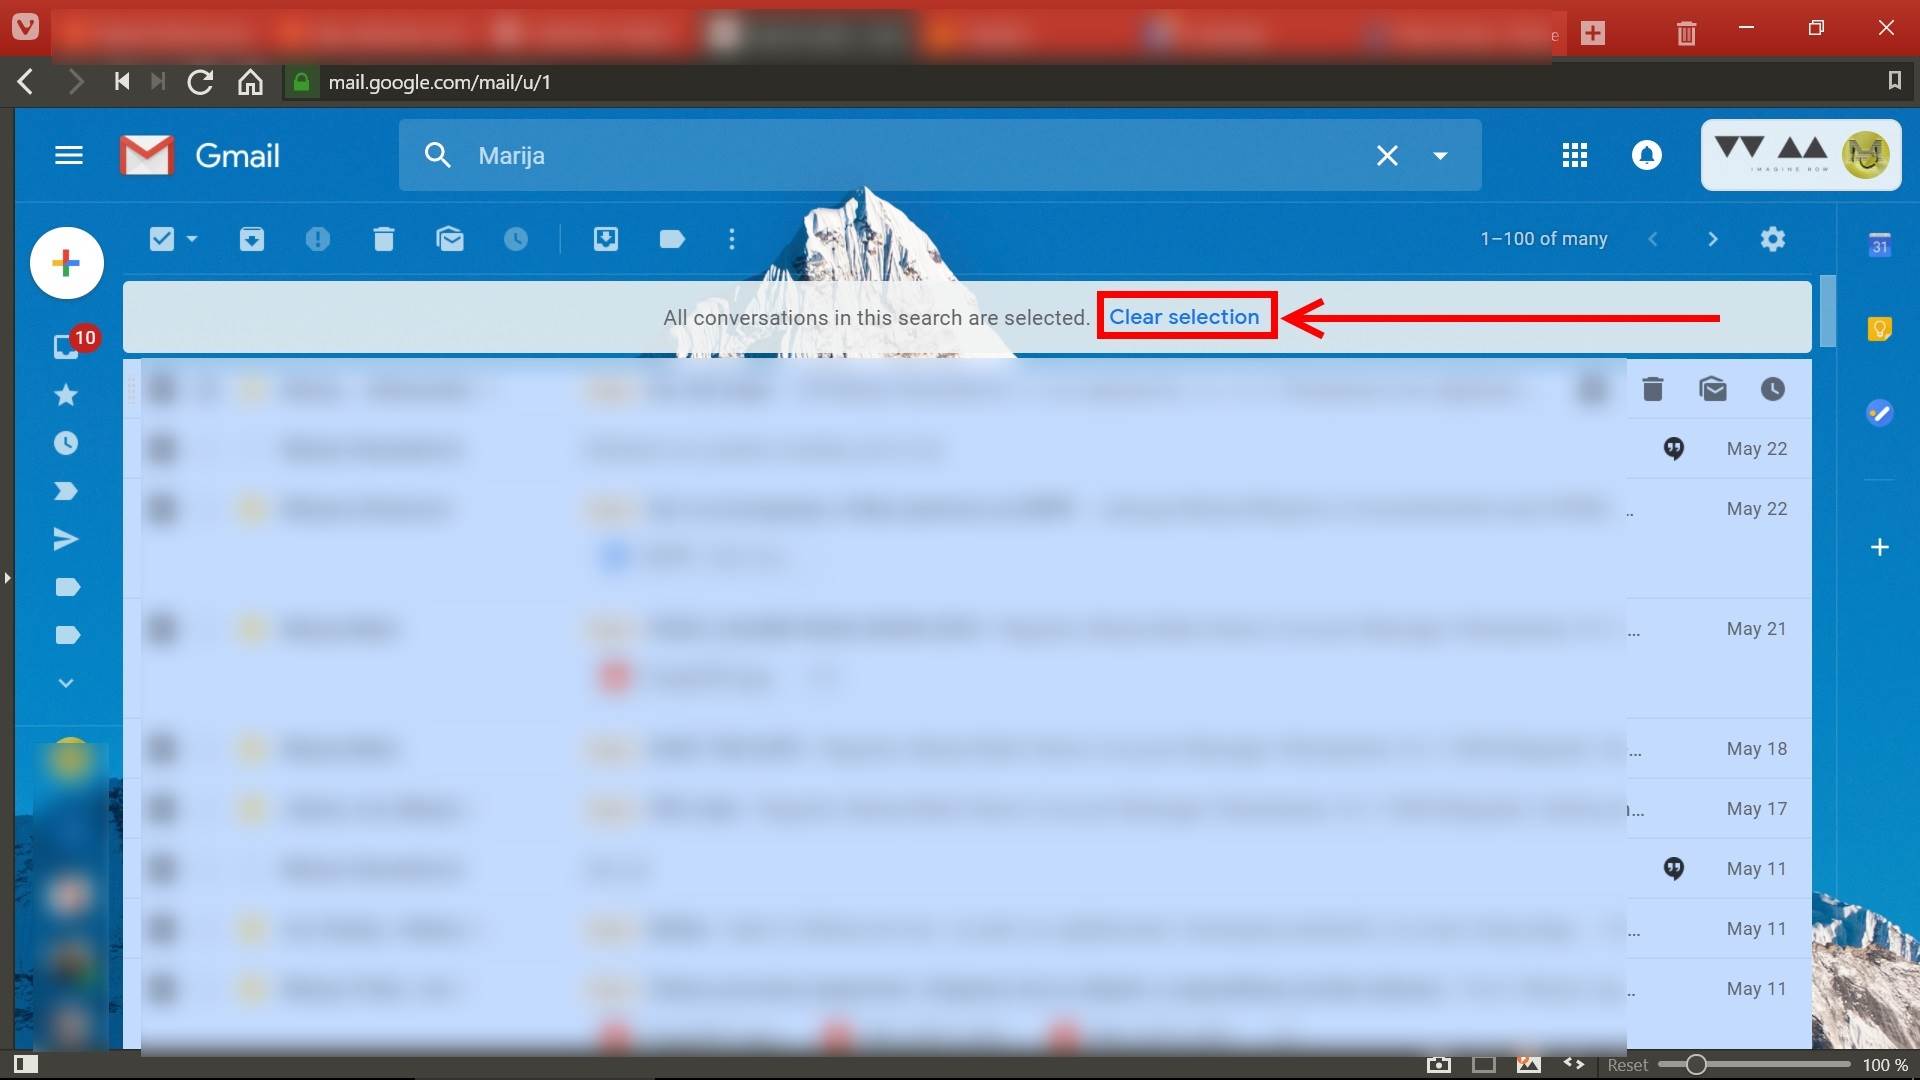
Task: Uncheck the second email row checkbox
Action: pyautogui.click(x=161, y=448)
